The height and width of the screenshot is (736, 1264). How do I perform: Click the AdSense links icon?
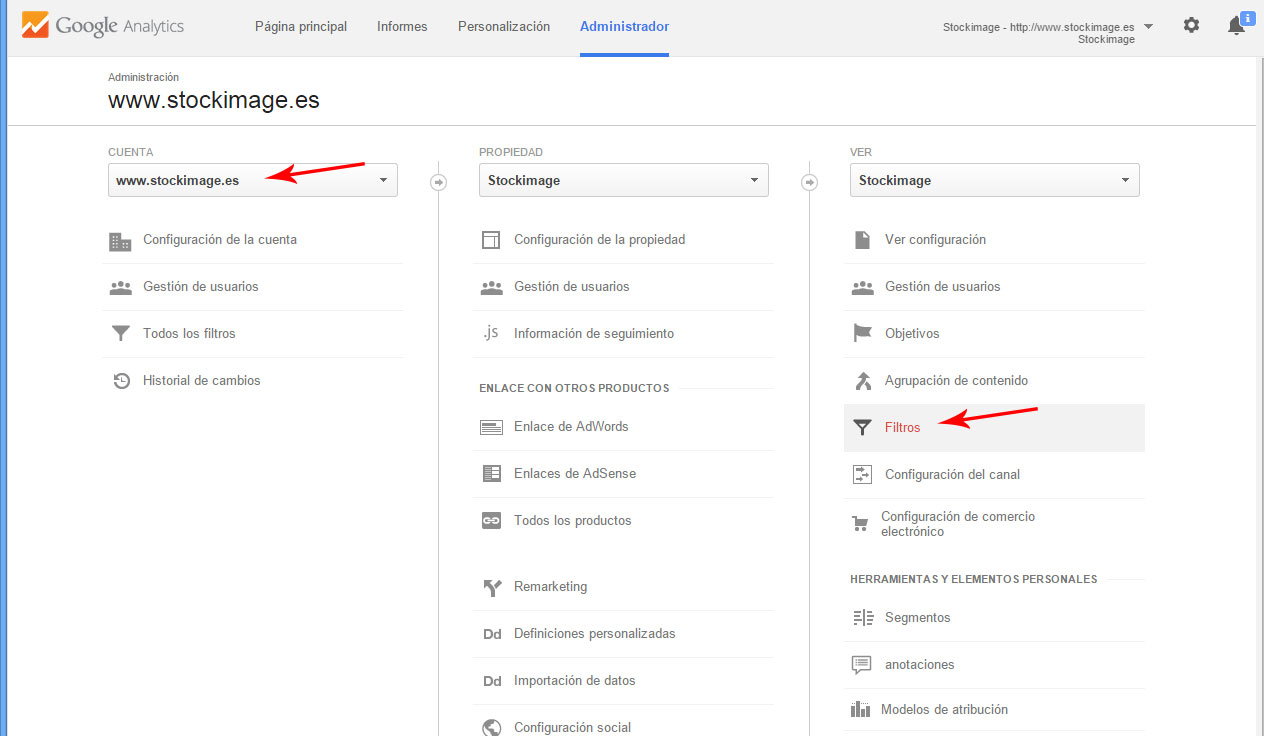491,474
